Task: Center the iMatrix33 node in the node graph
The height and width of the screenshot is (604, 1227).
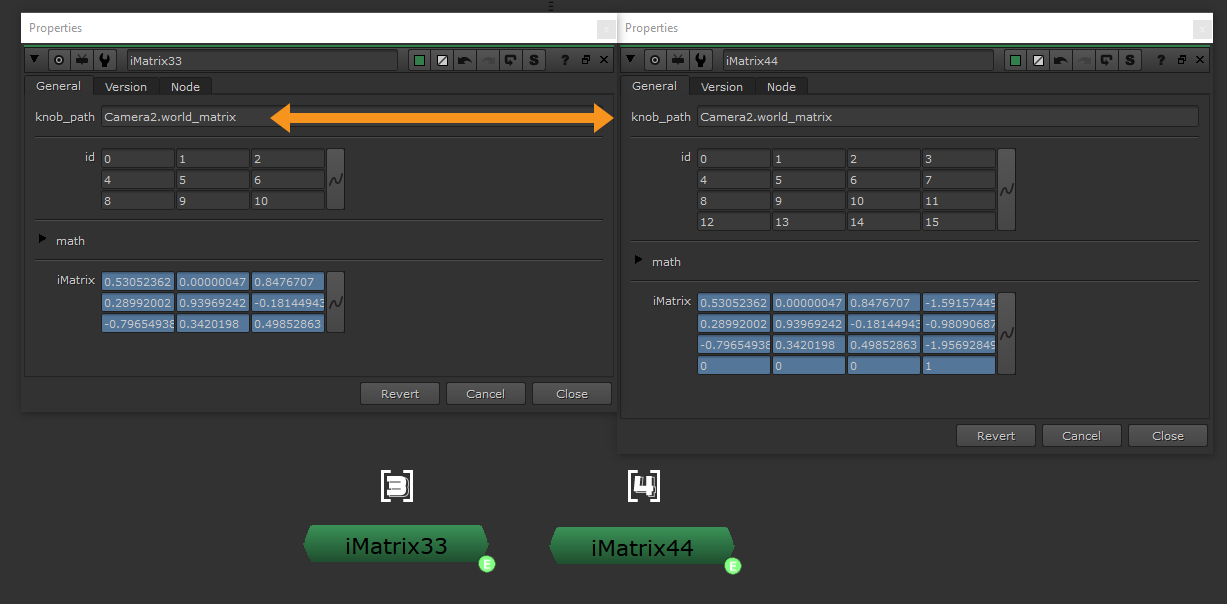Action: (x=396, y=543)
